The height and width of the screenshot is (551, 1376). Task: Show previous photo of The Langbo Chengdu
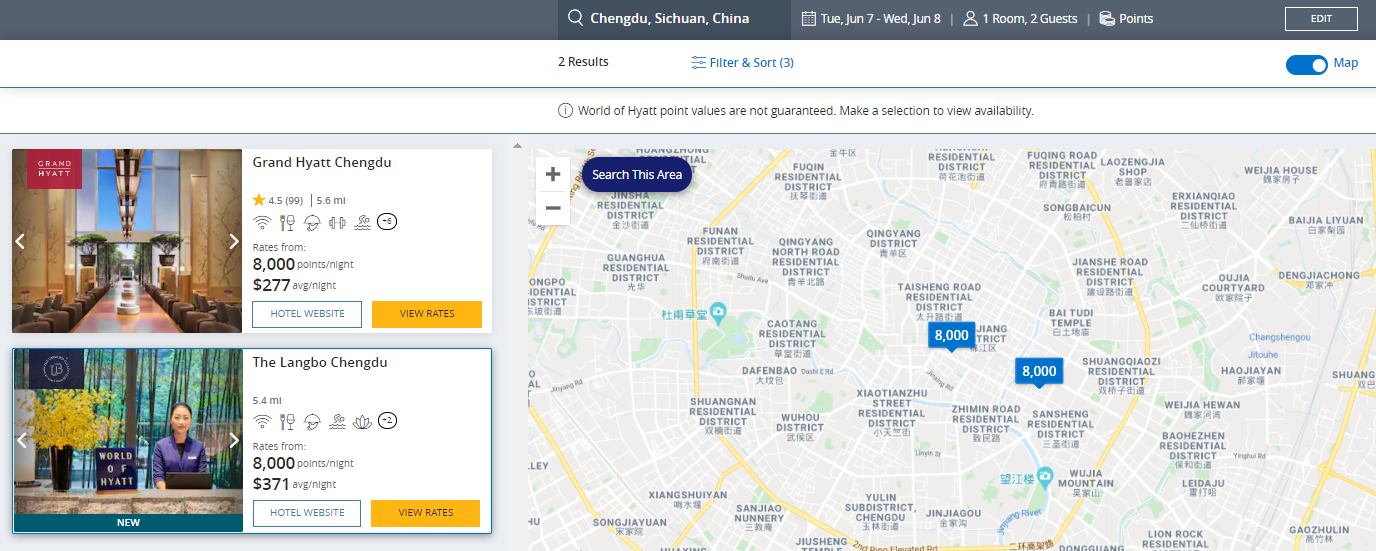click(20, 440)
